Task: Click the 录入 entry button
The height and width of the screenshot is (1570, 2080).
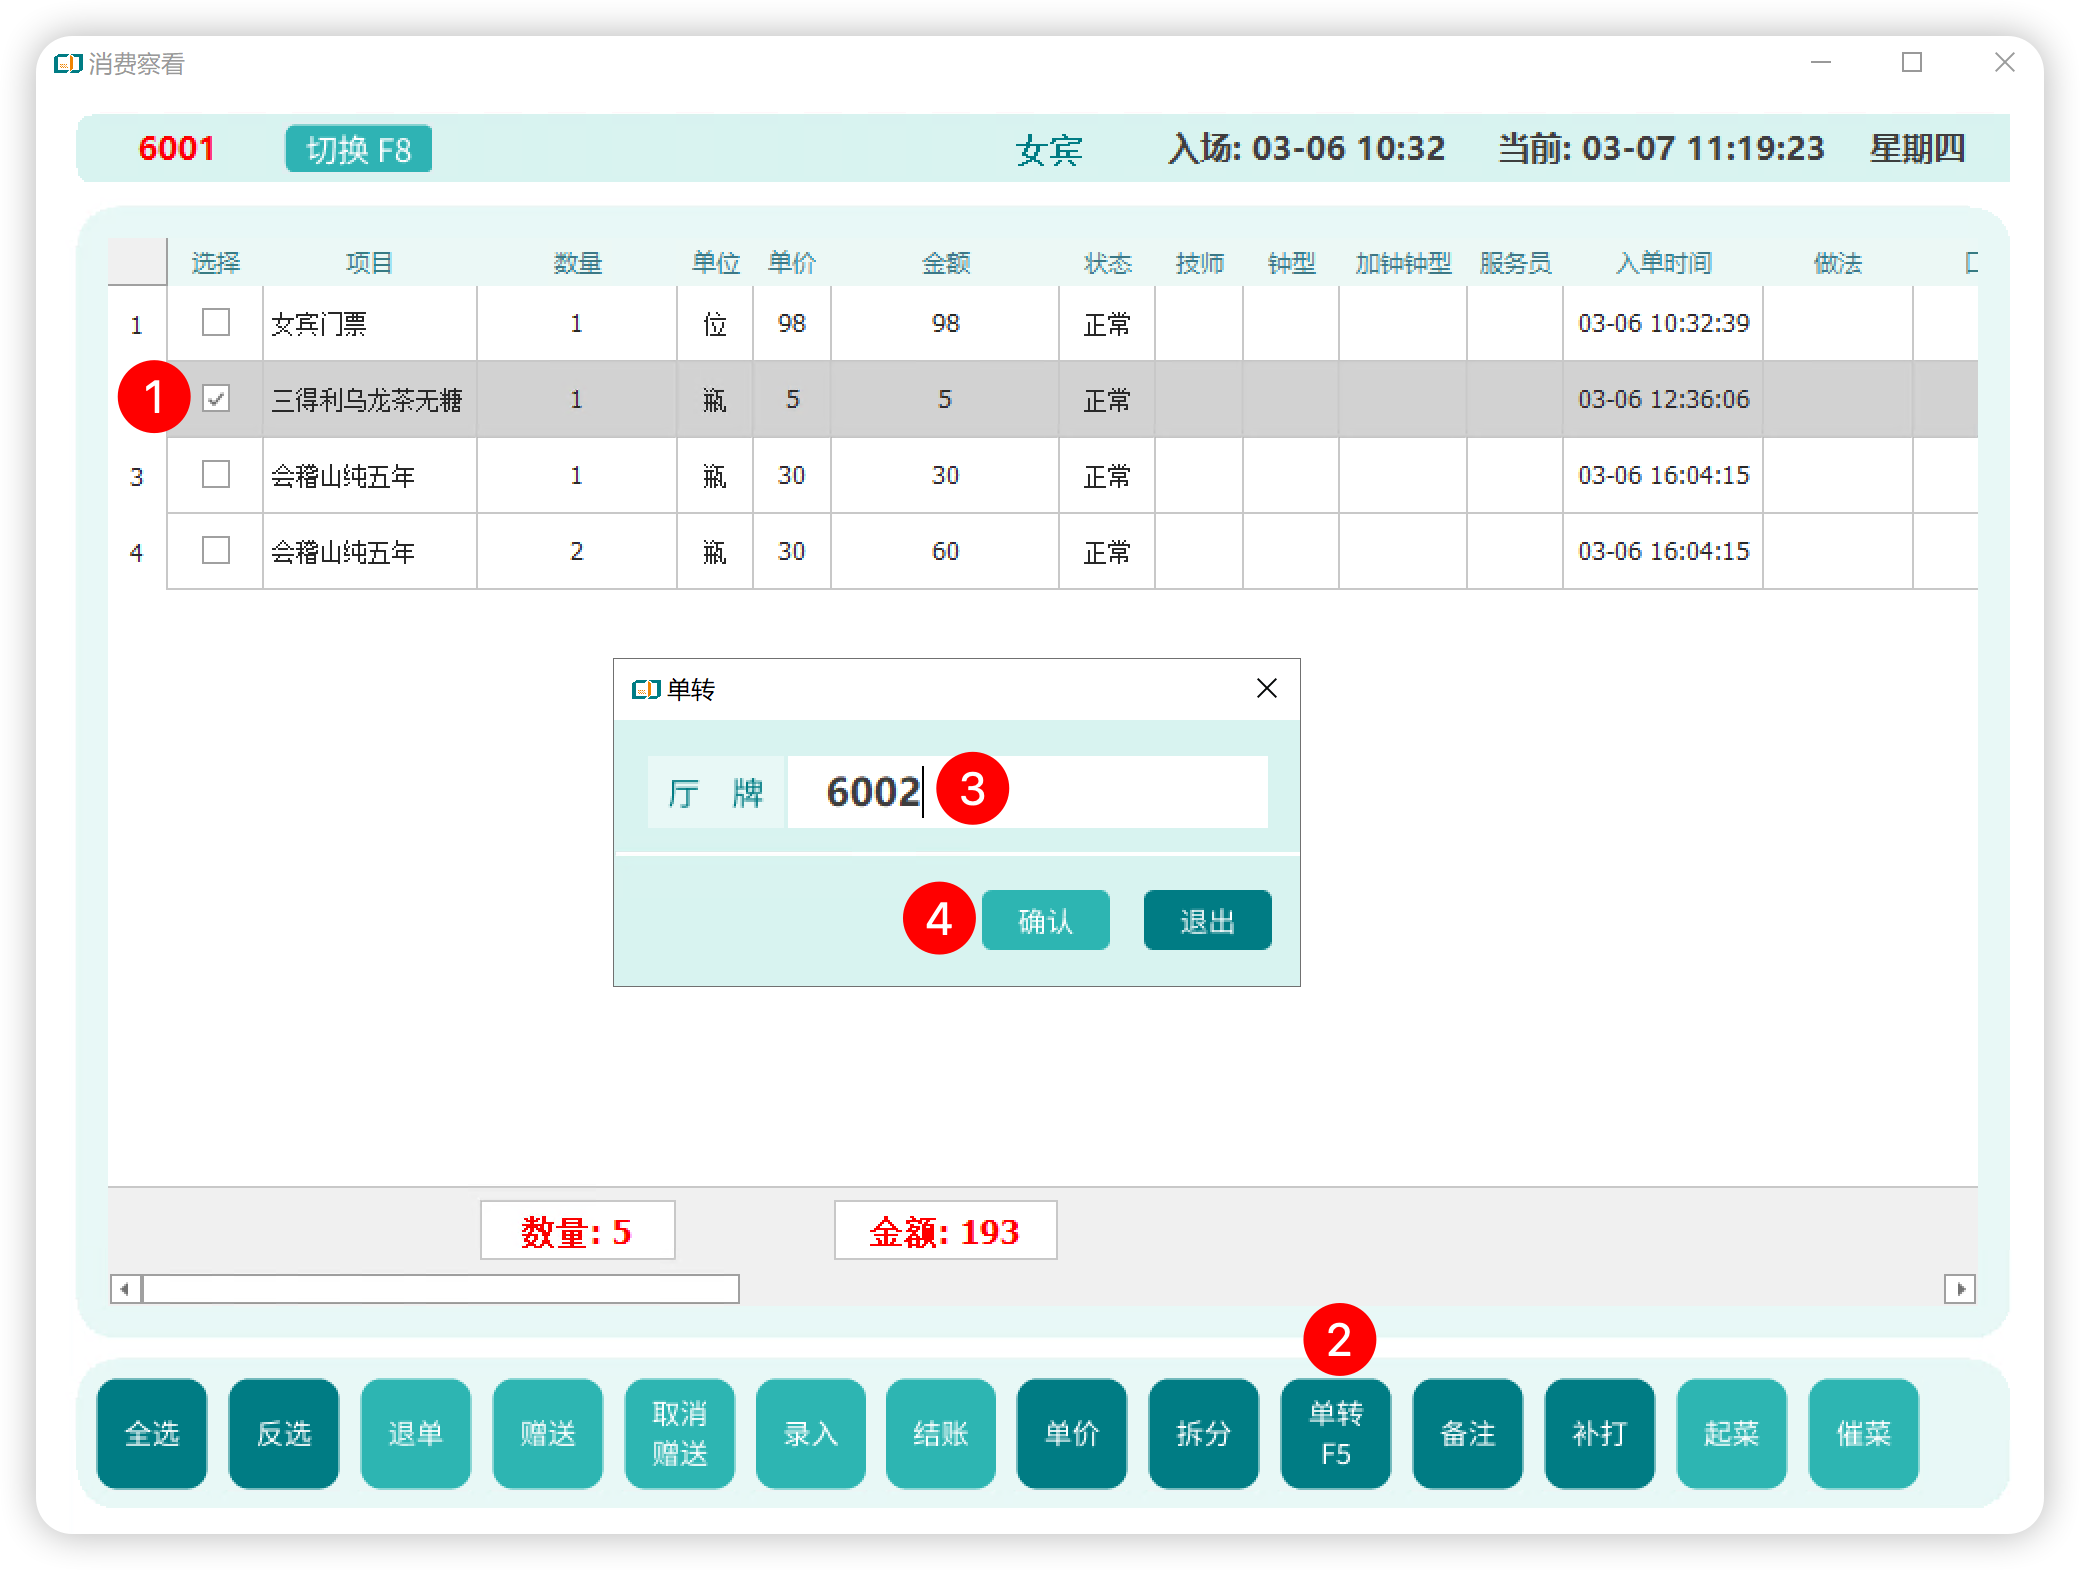Action: pos(811,1433)
